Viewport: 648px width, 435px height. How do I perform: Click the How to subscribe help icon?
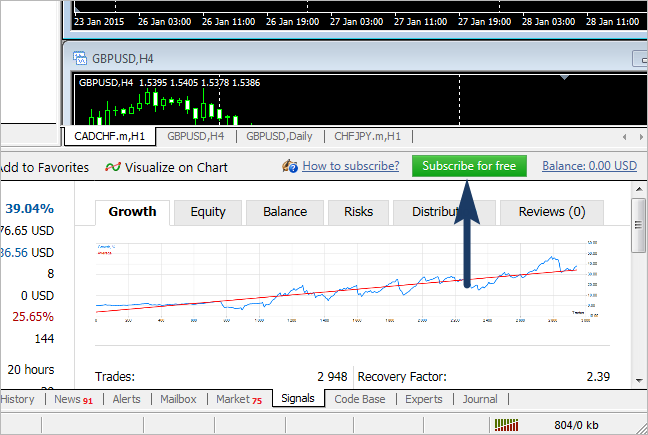[290, 166]
